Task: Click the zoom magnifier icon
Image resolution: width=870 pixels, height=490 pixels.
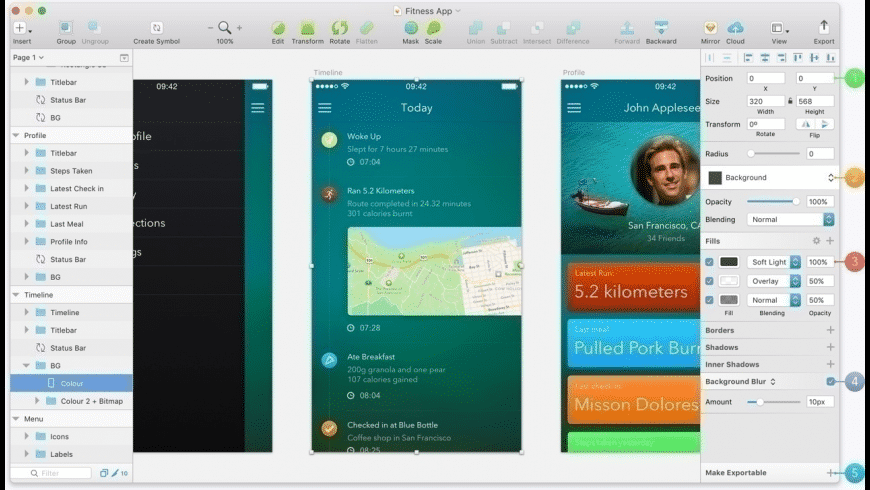Action: pyautogui.click(x=224, y=28)
